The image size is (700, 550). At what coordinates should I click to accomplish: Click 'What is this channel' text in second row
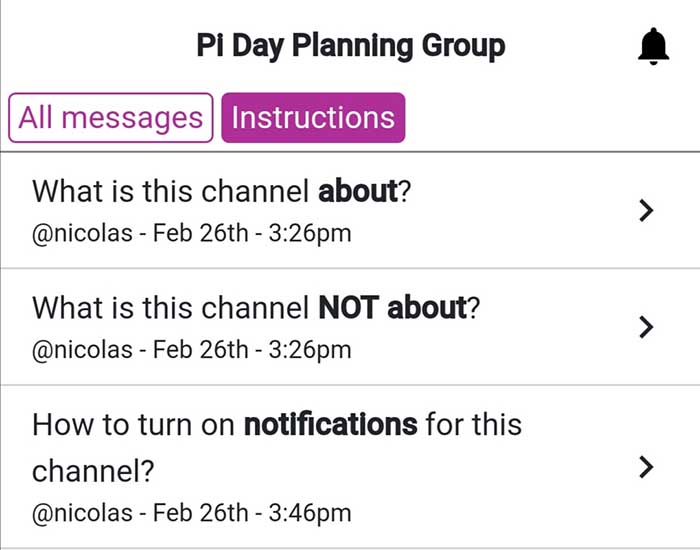pyautogui.click(x=170, y=308)
